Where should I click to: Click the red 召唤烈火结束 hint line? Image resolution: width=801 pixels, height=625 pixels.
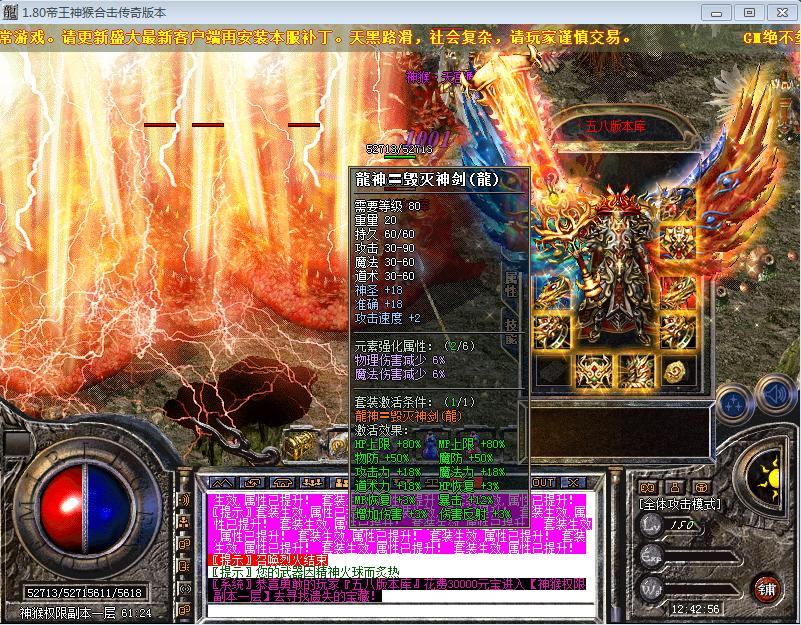269,560
